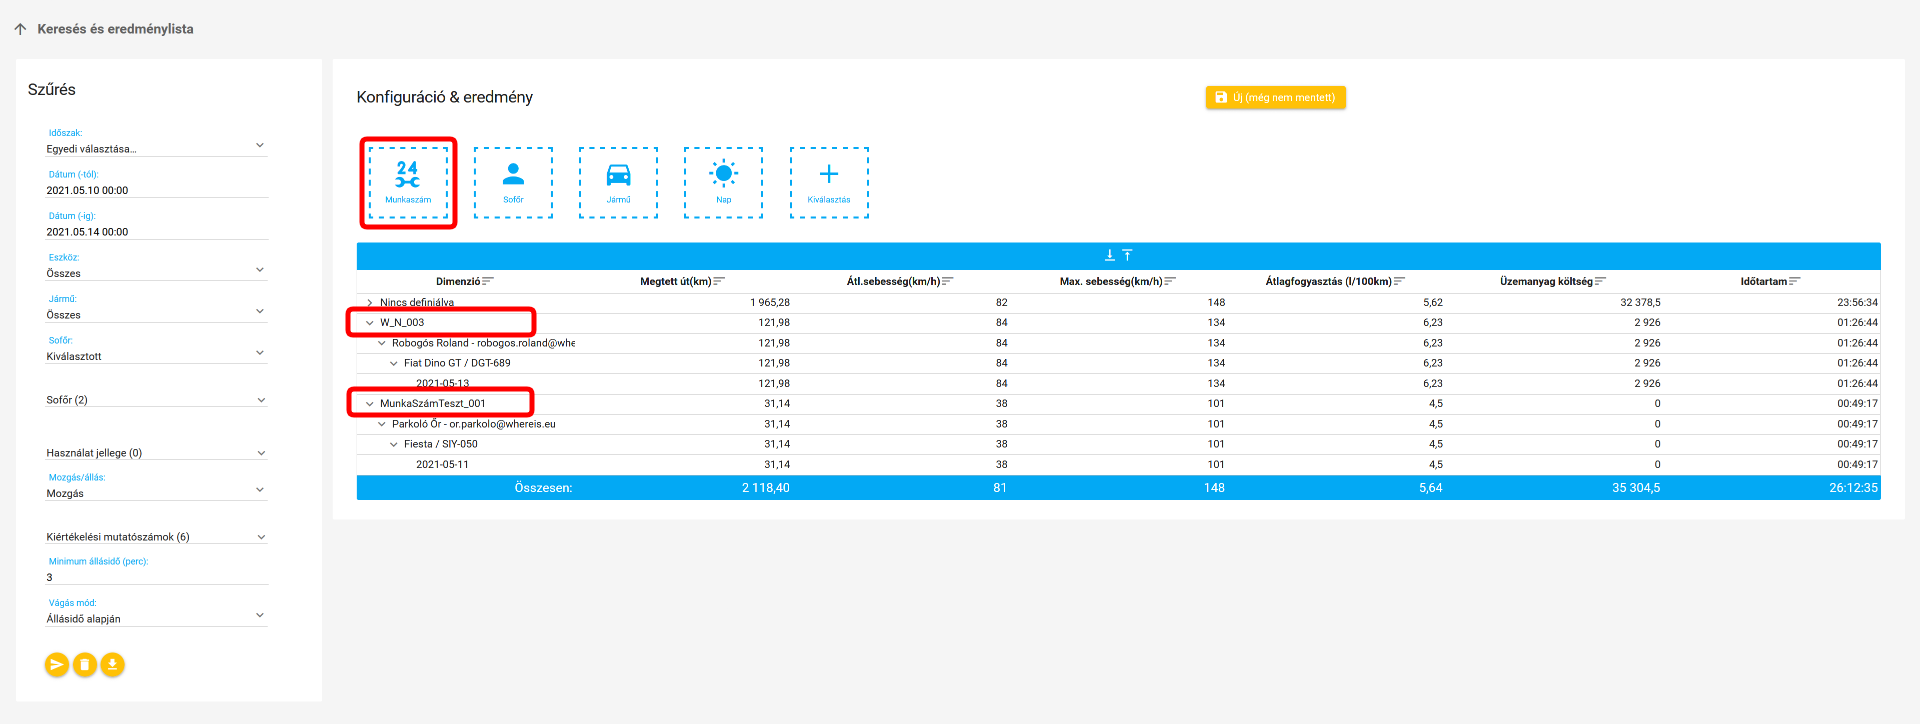
Task: Click the yellow send filter button
Action: [x=57, y=664]
